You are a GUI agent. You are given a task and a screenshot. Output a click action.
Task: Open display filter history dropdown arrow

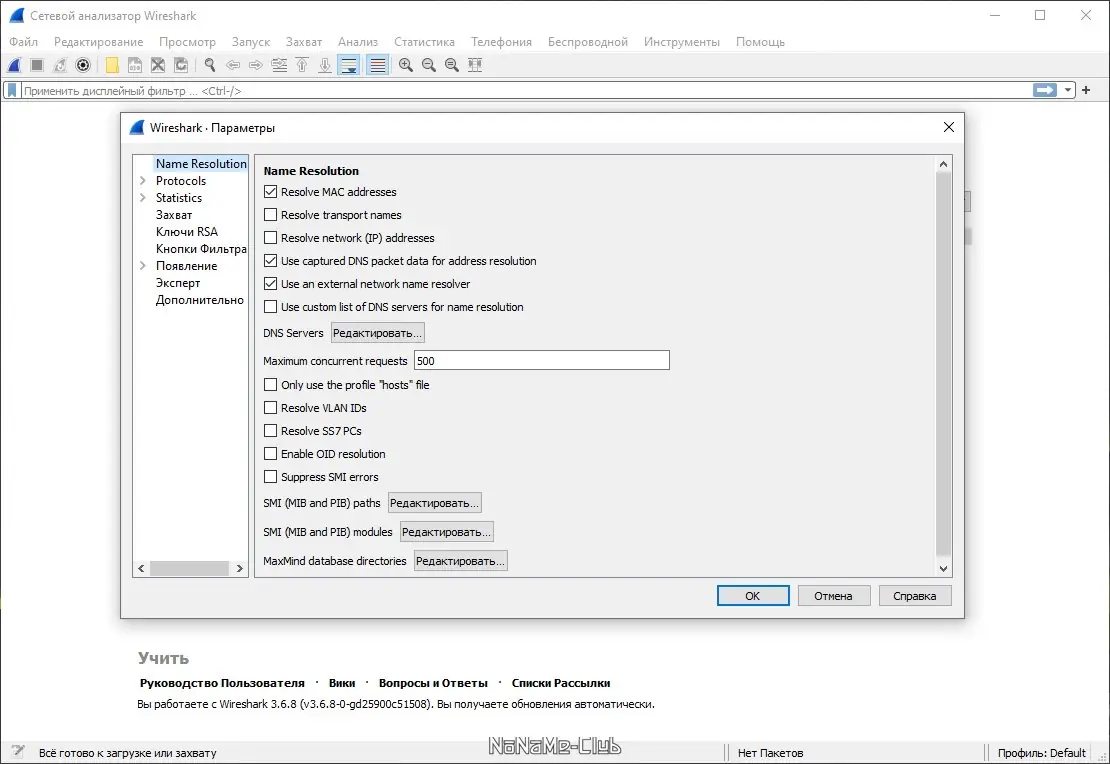[x=1068, y=90]
